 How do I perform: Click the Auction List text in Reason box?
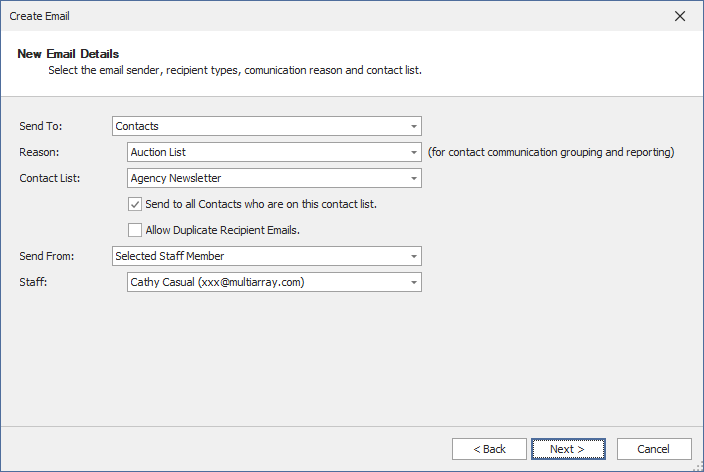coord(158,152)
